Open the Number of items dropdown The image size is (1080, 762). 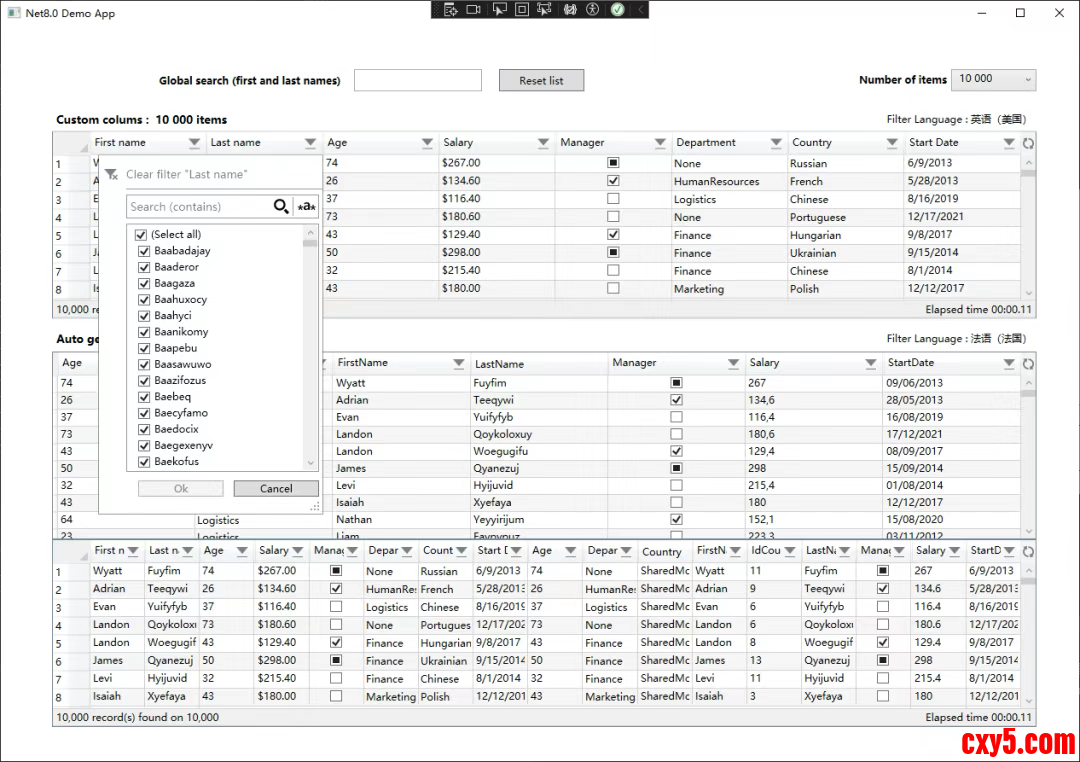click(993, 79)
